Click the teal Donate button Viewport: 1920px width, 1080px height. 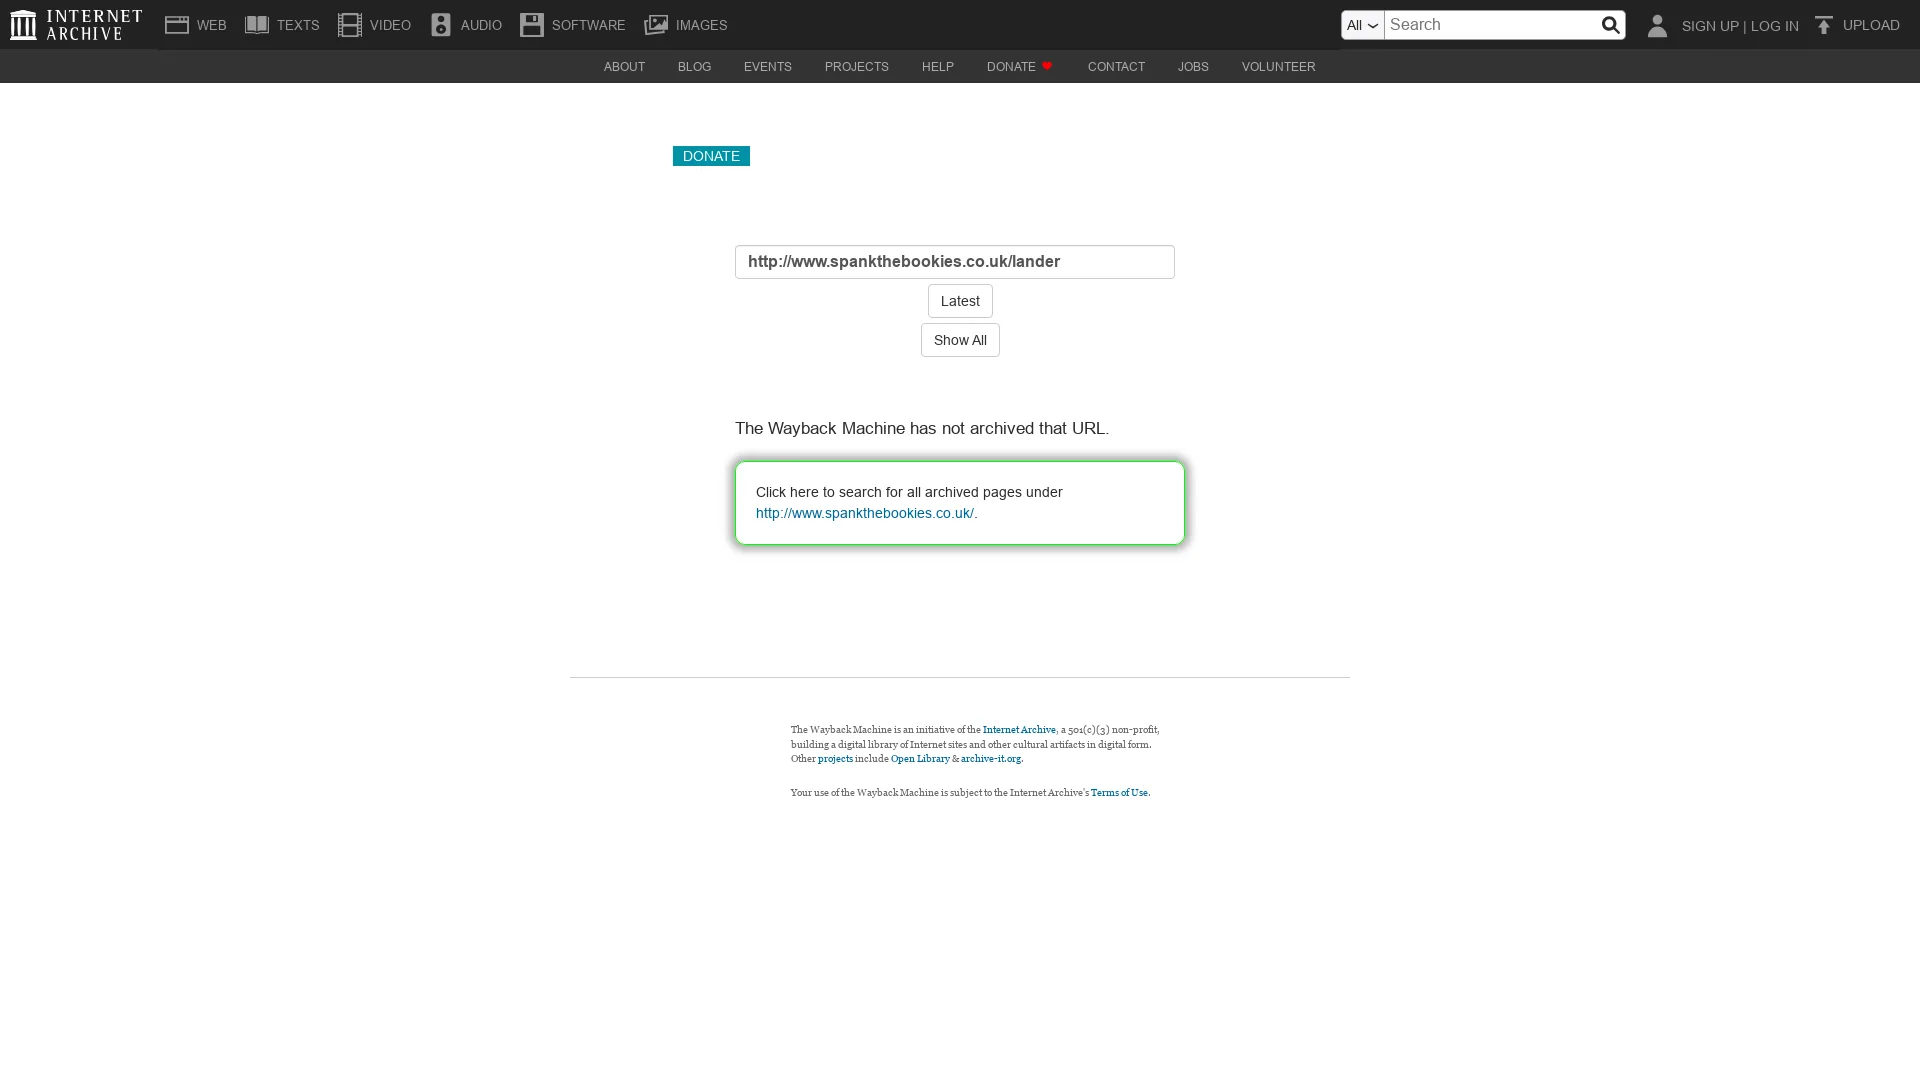click(x=711, y=156)
